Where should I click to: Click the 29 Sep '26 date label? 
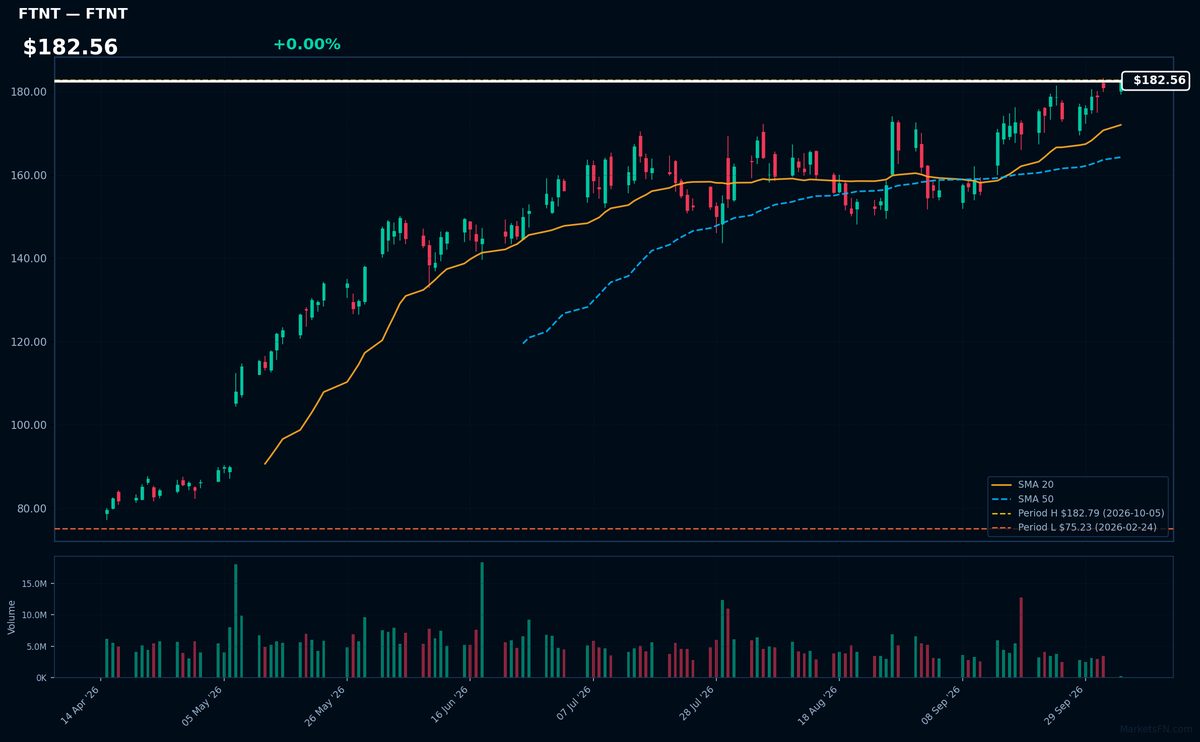[x=1064, y=705]
